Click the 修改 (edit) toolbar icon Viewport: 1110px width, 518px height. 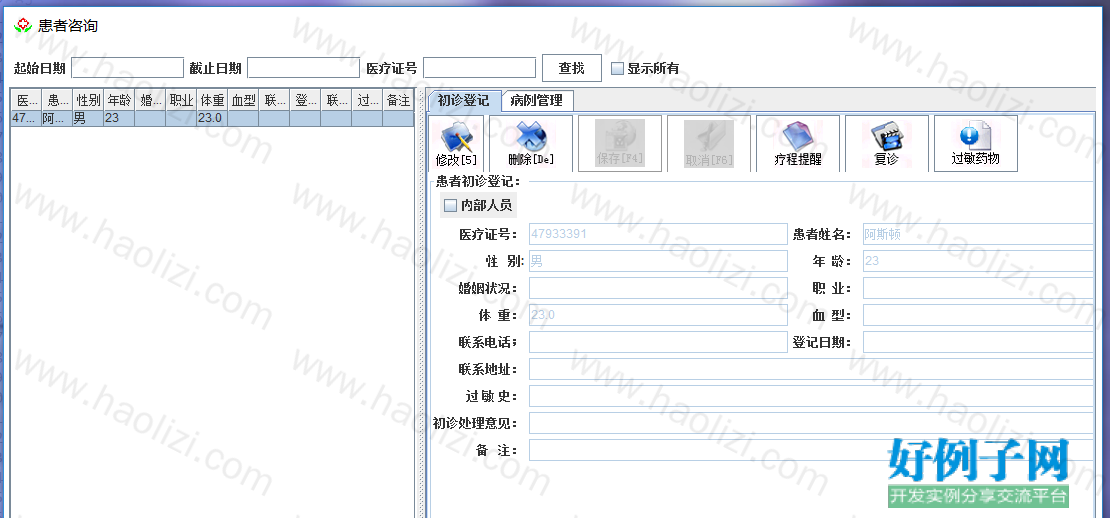pos(457,144)
